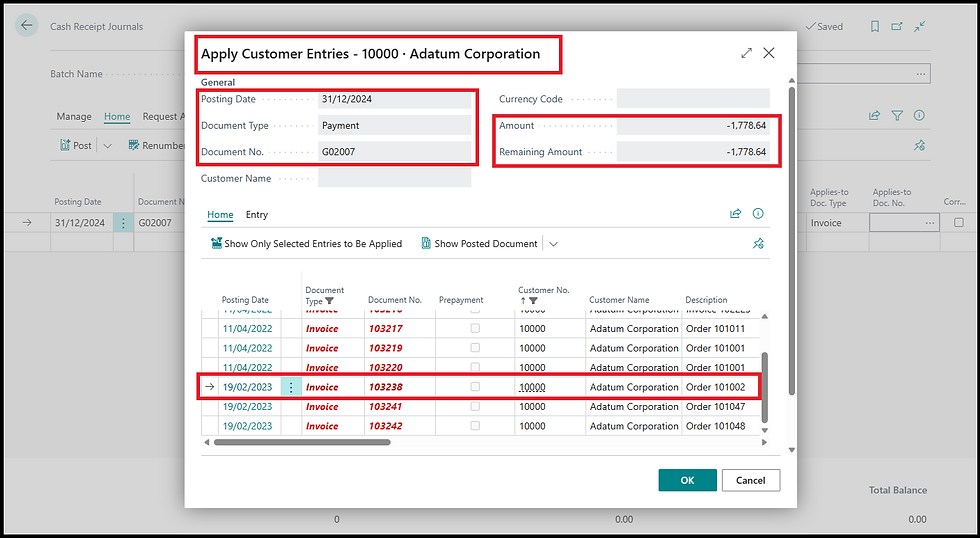The width and height of the screenshot is (980, 538).
Task: Toggle Prepayment checkbox for invoice 103220
Action: 475,367
